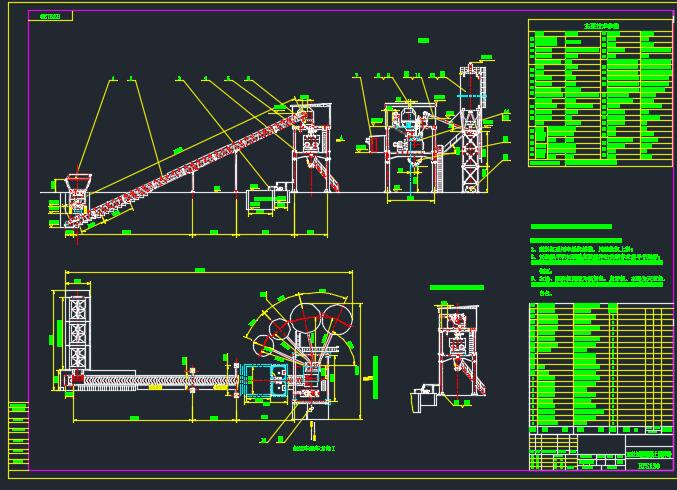Select the revision strip in the left margin

[x=19, y=436]
